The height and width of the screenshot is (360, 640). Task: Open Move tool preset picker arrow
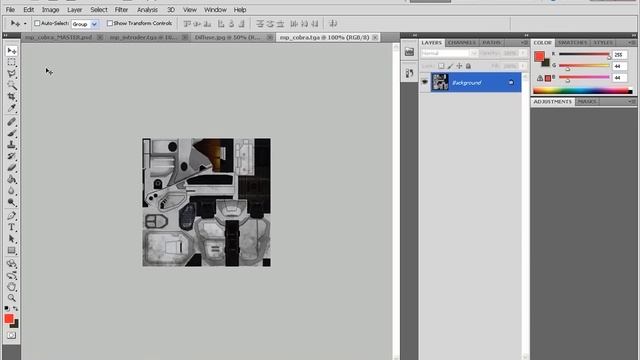[x=25, y=24]
